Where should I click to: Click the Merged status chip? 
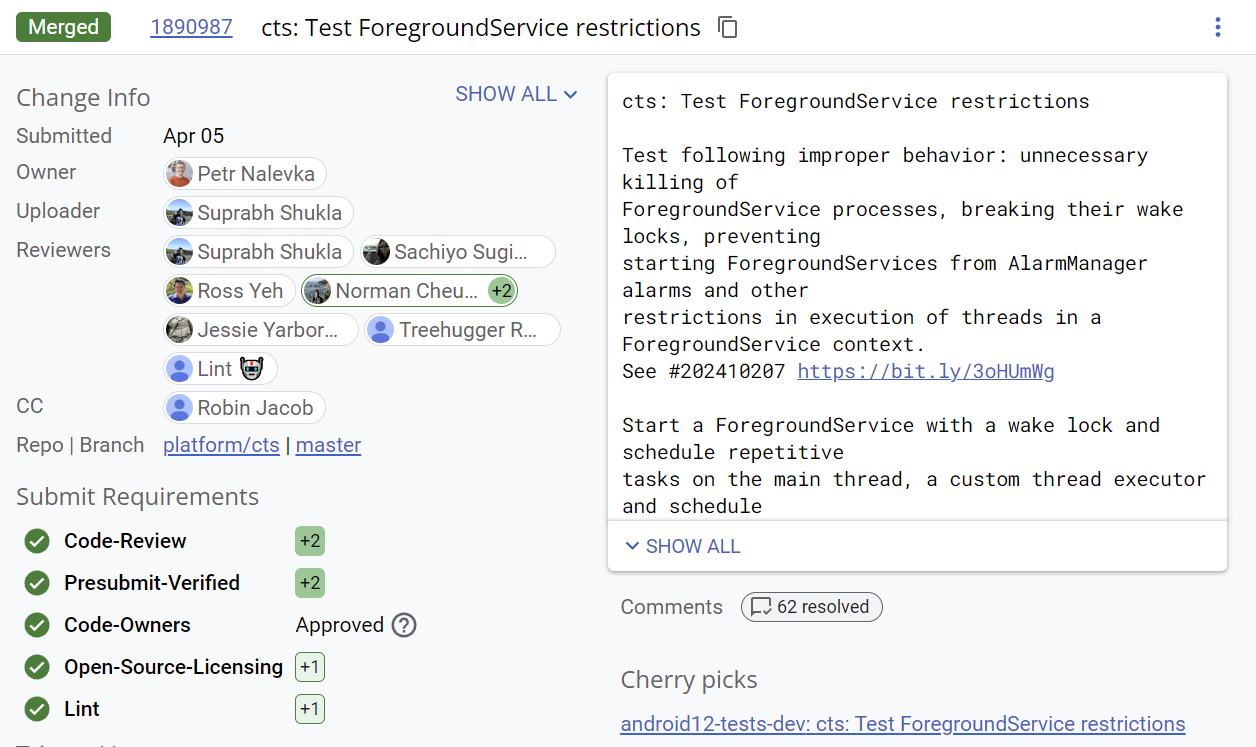tap(63, 27)
